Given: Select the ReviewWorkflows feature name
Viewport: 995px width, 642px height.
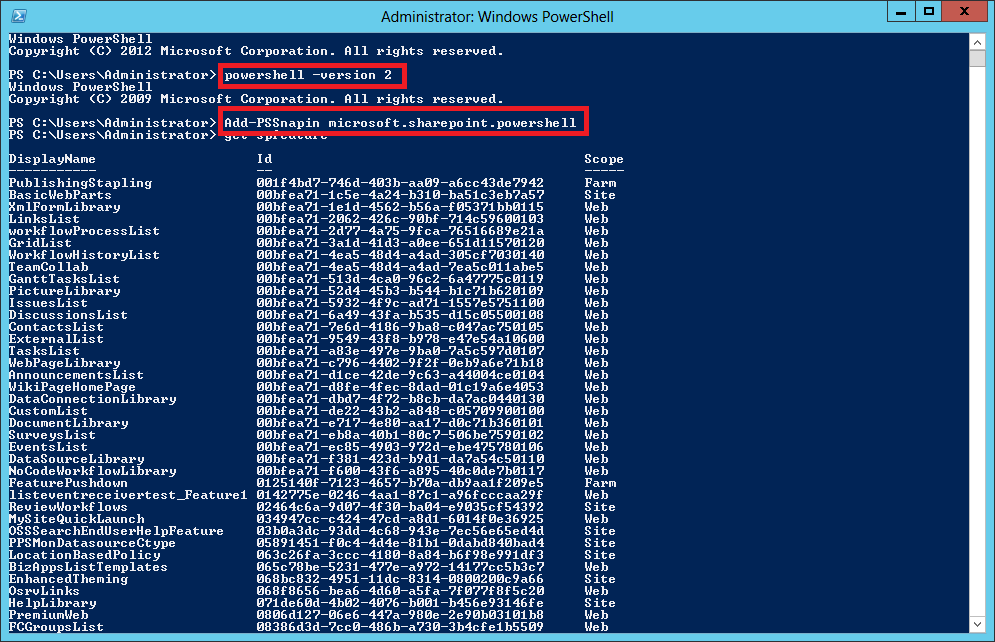Looking at the screenshot, I should click(x=69, y=508).
